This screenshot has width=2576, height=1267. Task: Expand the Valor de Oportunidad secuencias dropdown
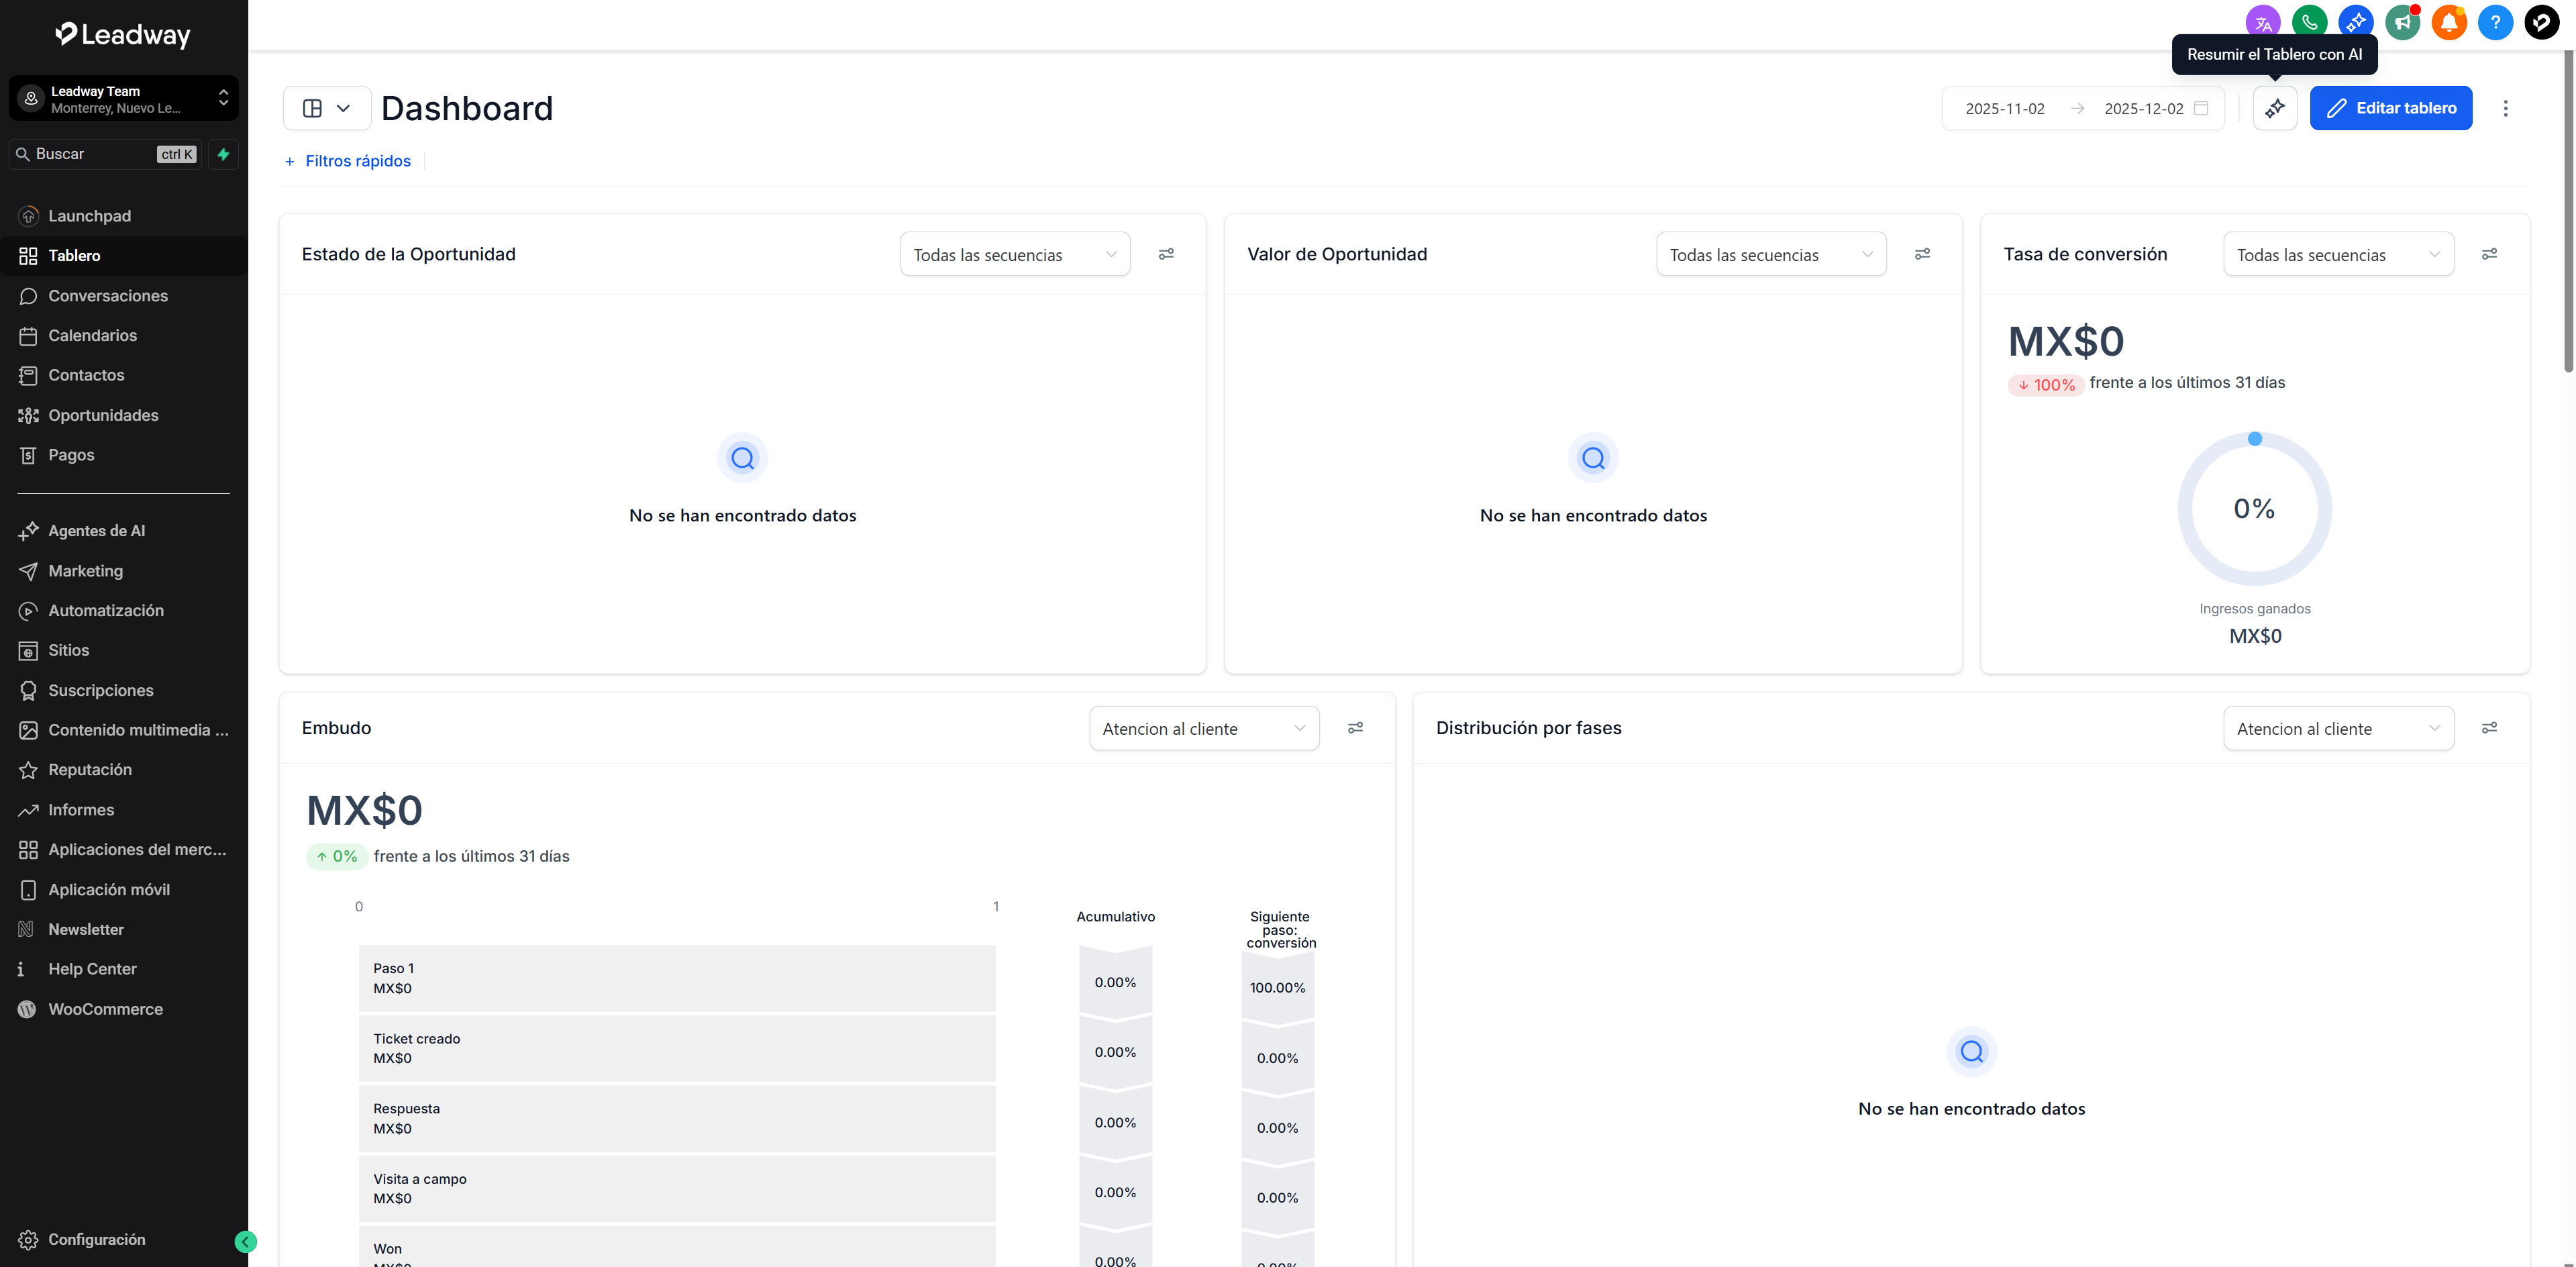point(1770,255)
